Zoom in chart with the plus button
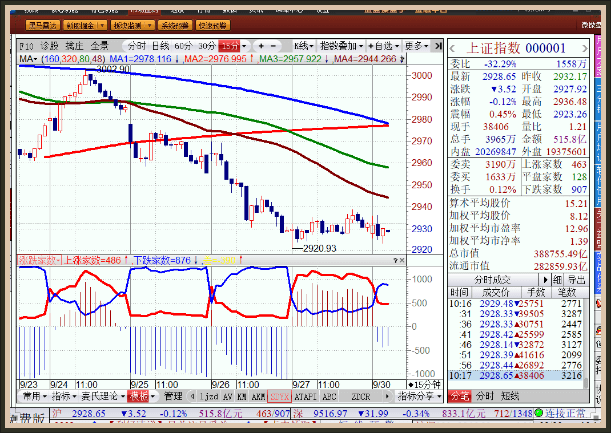 pos(261,46)
